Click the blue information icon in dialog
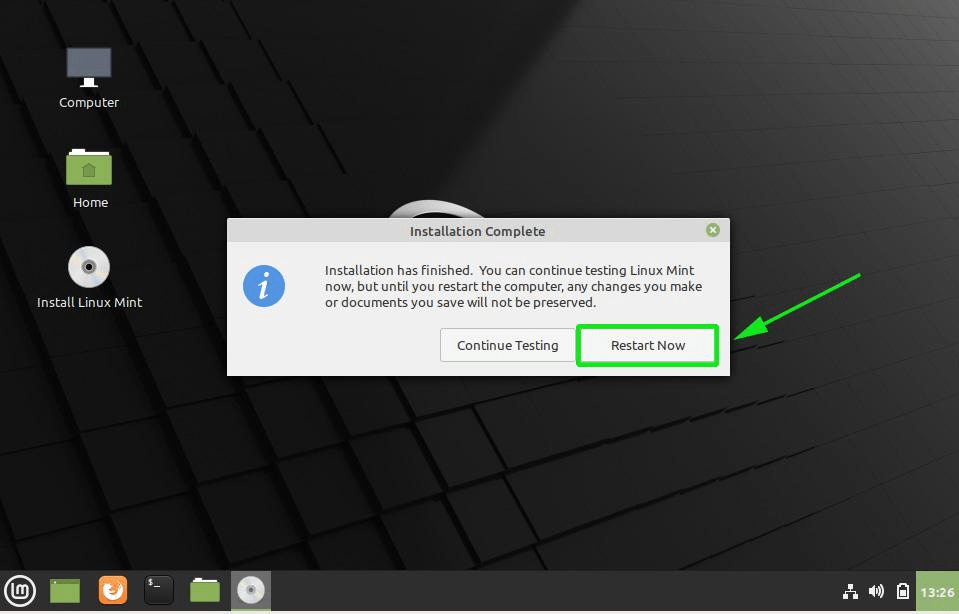The image size is (959, 614). click(264, 286)
